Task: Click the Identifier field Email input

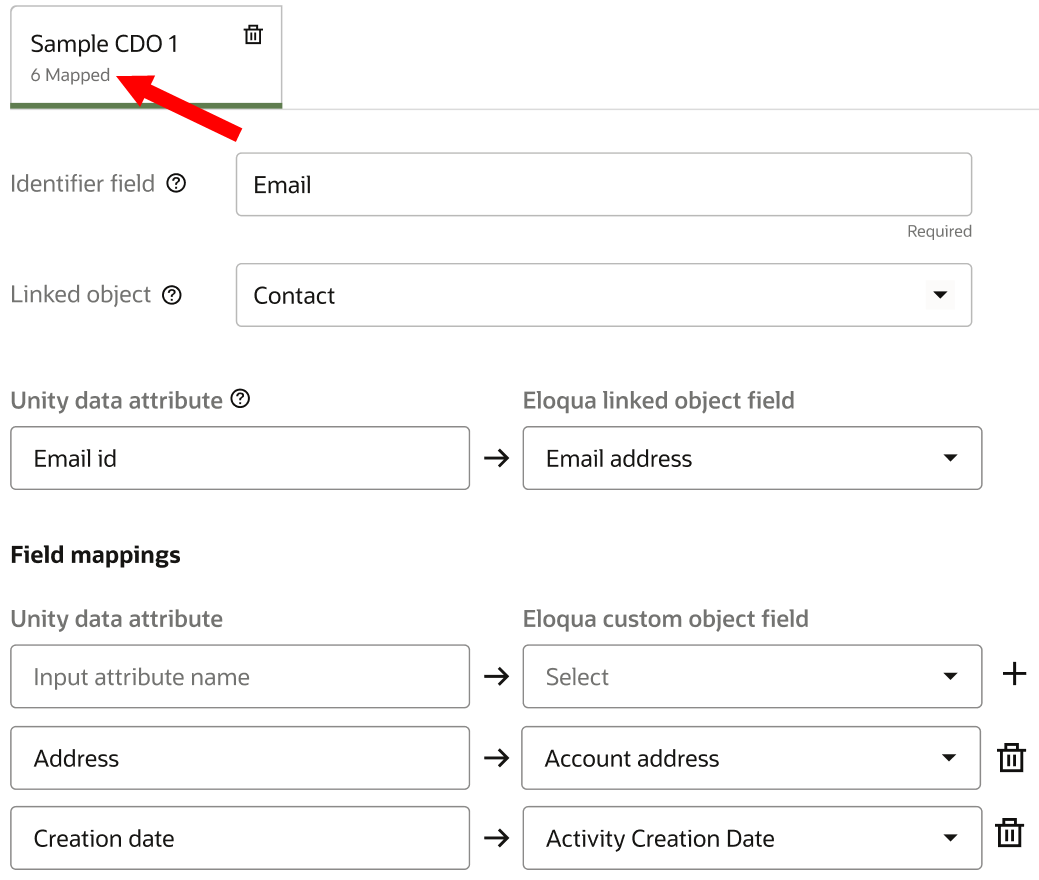Action: click(603, 185)
